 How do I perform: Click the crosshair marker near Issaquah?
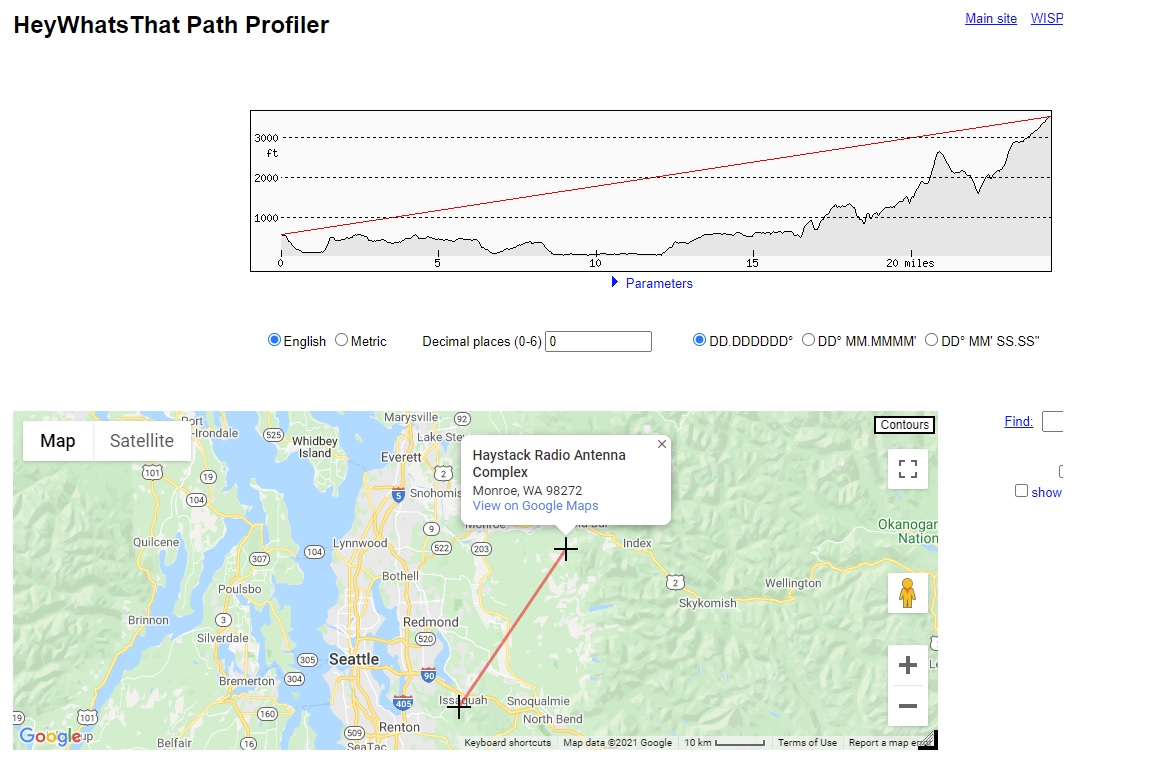click(459, 706)
